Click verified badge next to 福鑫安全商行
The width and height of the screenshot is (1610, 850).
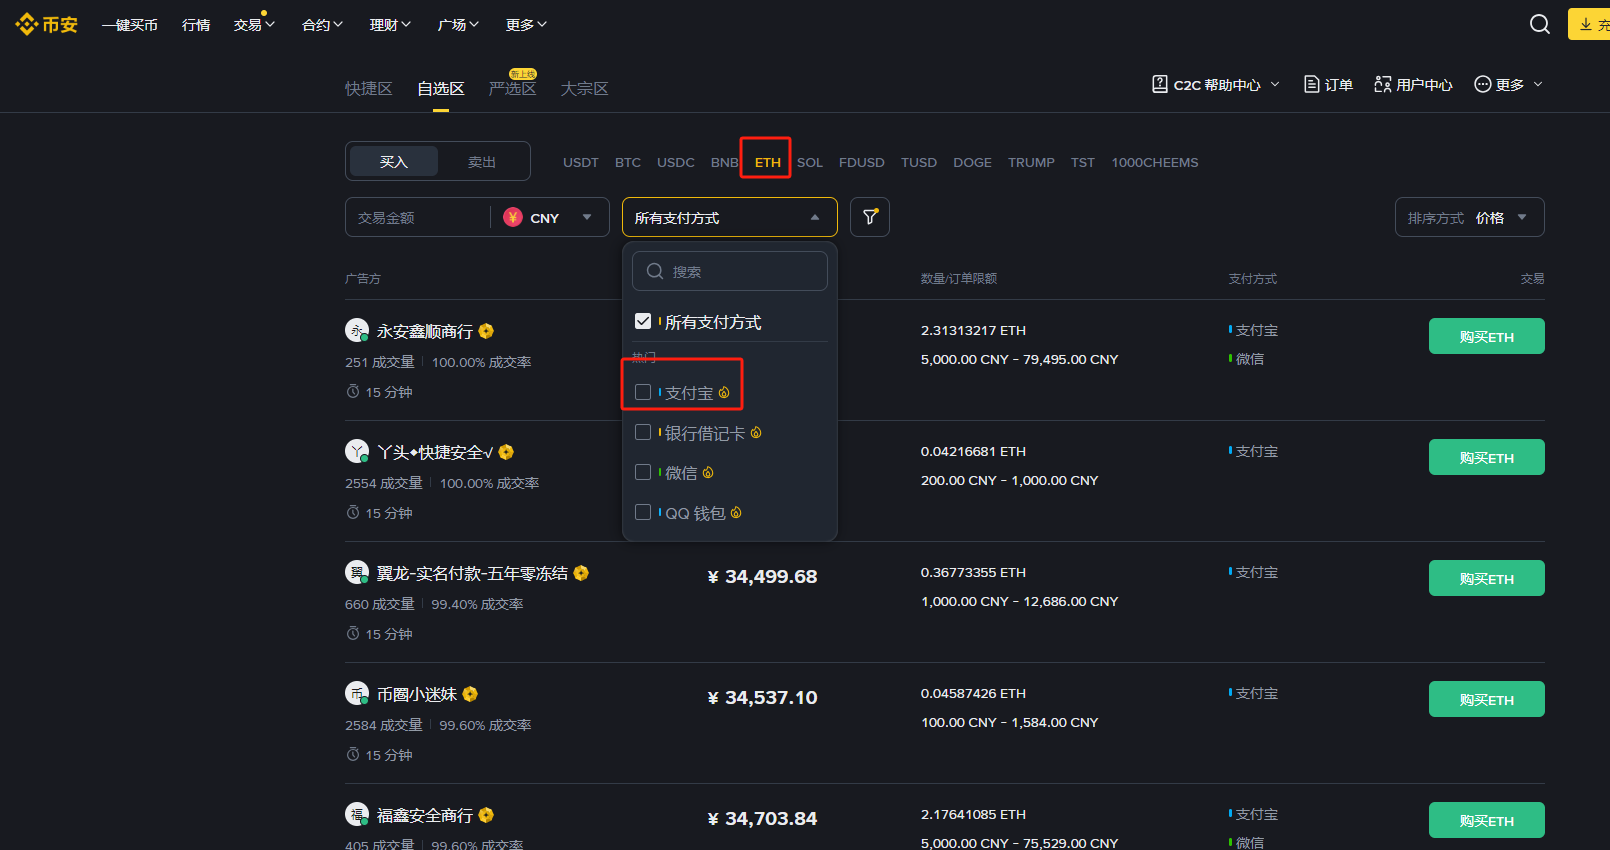tap(486, 815)
